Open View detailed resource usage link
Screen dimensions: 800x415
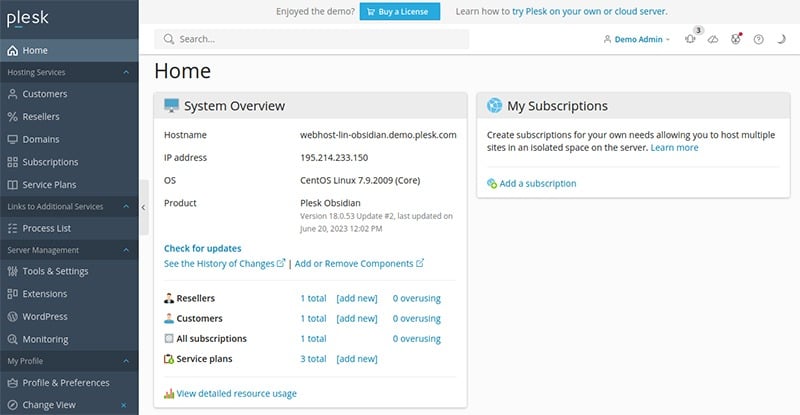(236, 394)
